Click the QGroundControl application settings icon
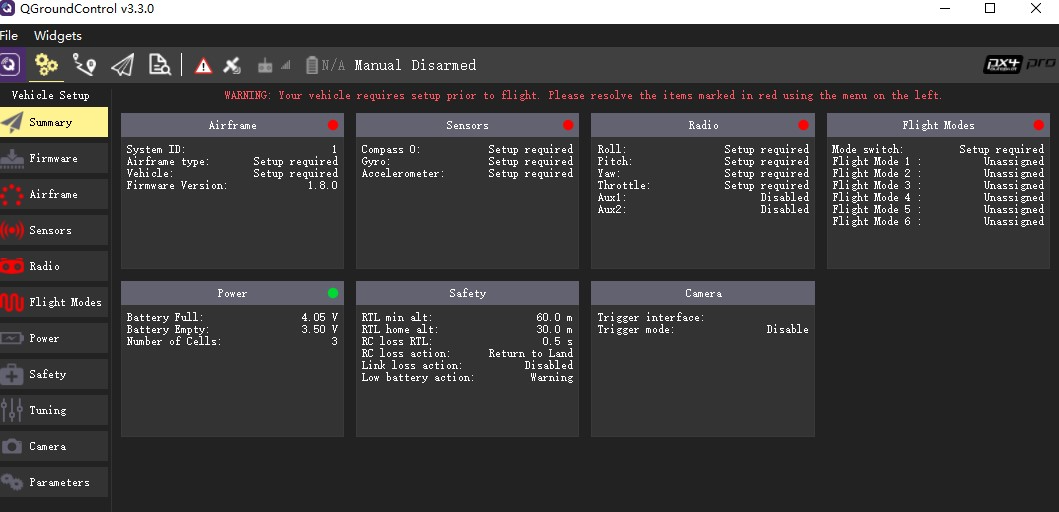The image size is (1059, 512). pyautogui.click(x=11, y=65)
